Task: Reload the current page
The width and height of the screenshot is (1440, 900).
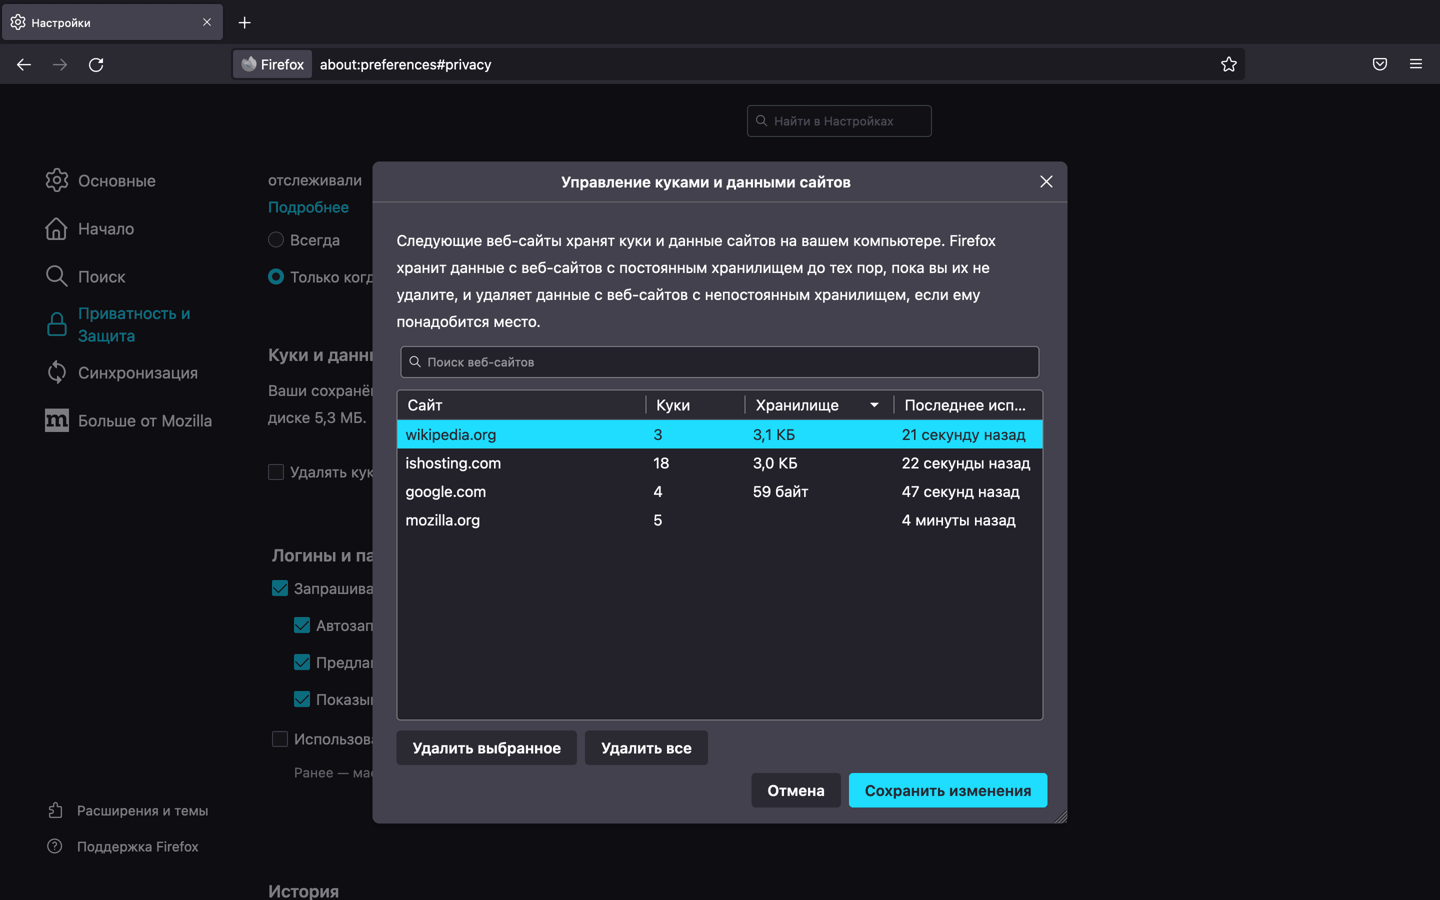Action: (x=96, y=64)
